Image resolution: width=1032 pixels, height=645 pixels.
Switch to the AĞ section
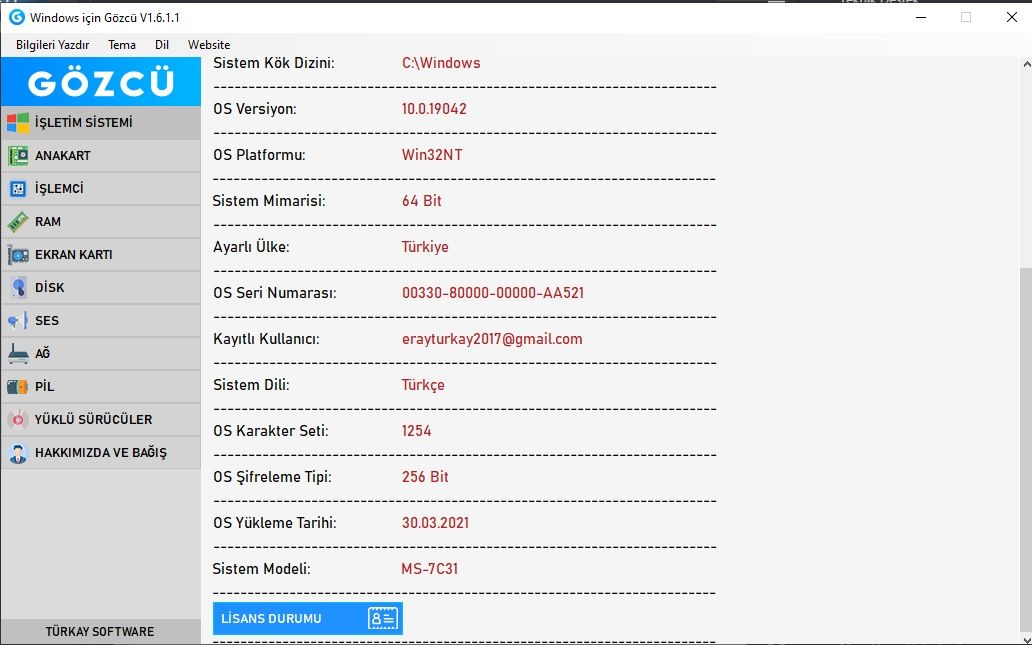(101, 353)
